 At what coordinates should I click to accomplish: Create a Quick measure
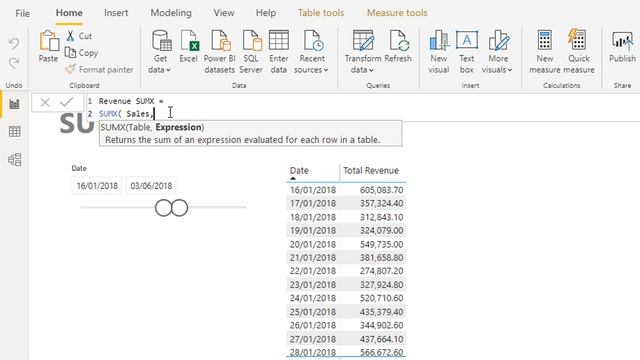tap(579, 52)
